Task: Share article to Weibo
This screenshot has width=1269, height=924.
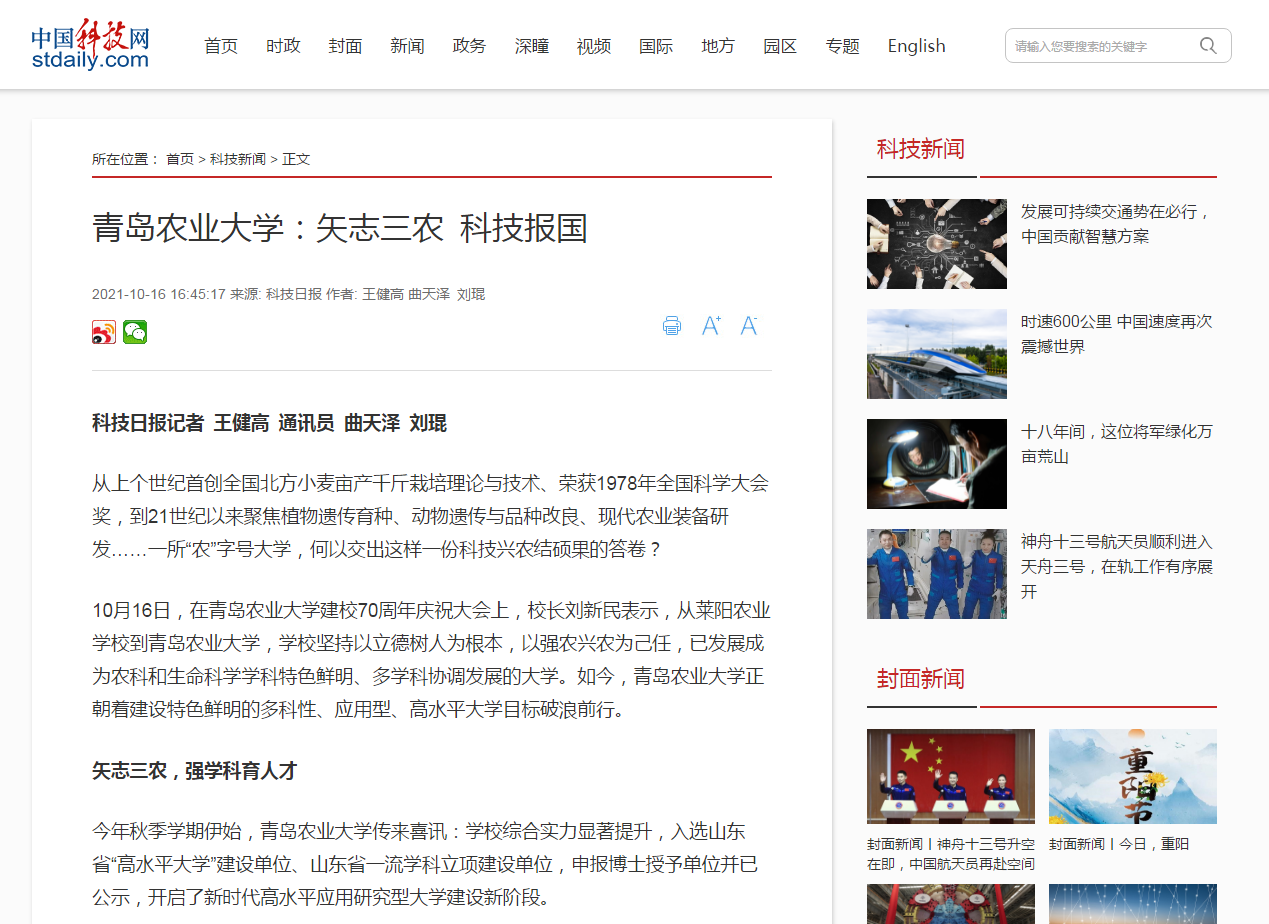Action: click(x=104, y=332)
